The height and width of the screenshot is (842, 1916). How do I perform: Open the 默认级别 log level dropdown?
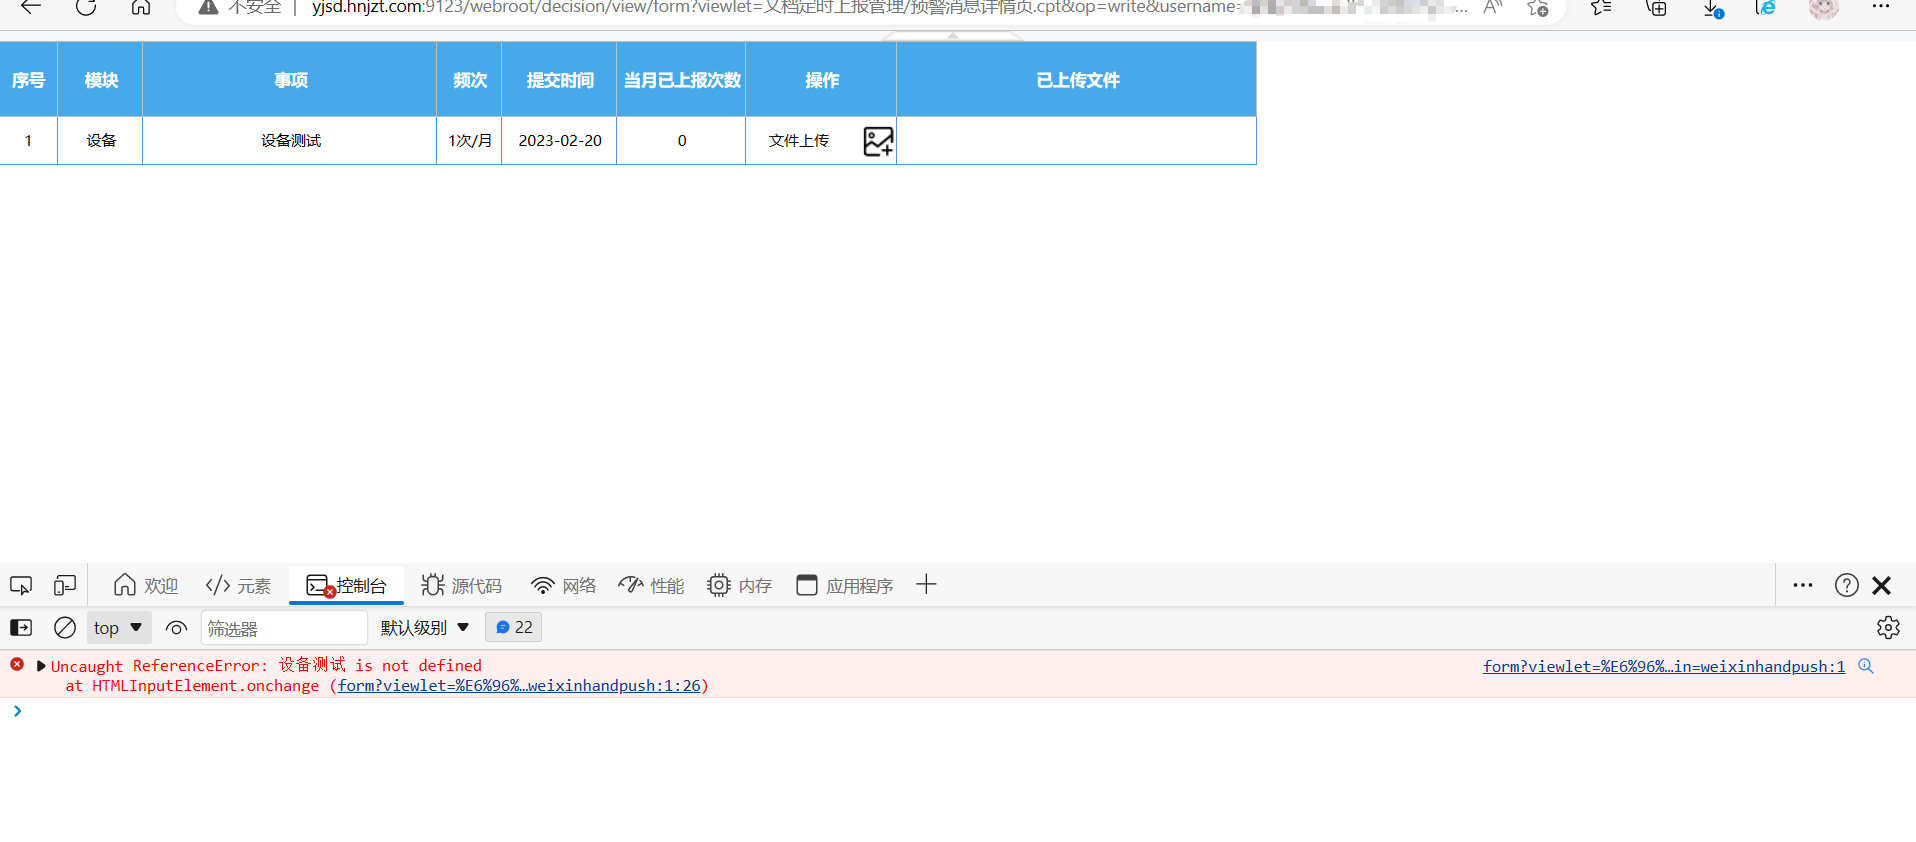click(x=425, y=627)
